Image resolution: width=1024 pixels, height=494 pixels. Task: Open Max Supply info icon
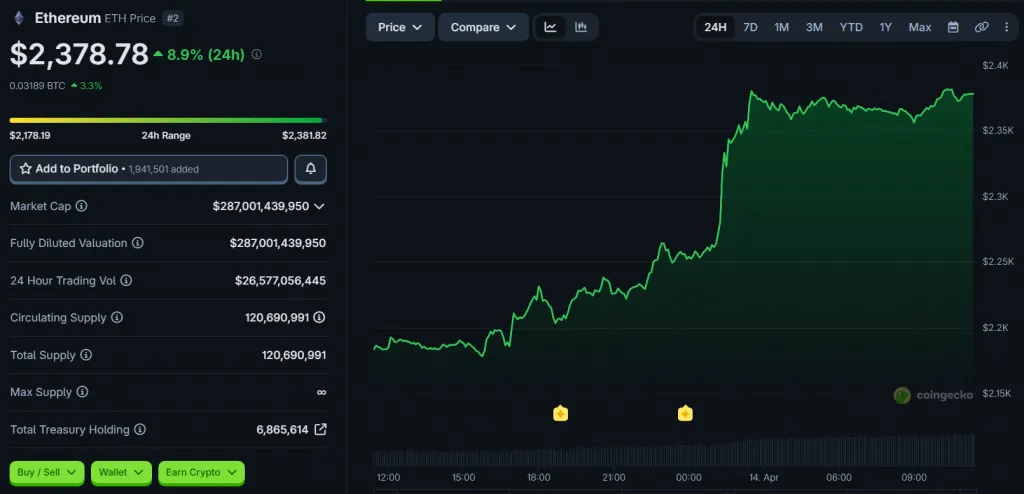coord(82,392)
